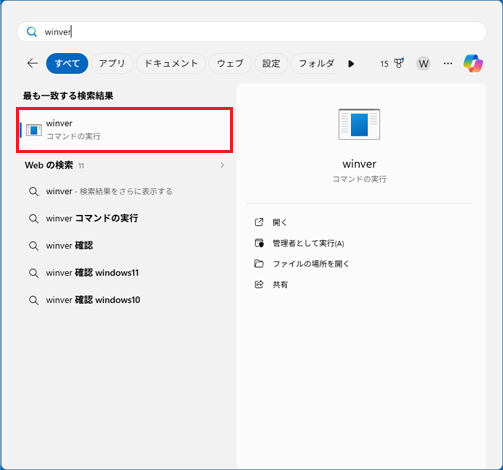The height and width of the screenshot is (470, 503).
Task: Select 'winver コマンドの実行' web suggestion
Action: 124,219
